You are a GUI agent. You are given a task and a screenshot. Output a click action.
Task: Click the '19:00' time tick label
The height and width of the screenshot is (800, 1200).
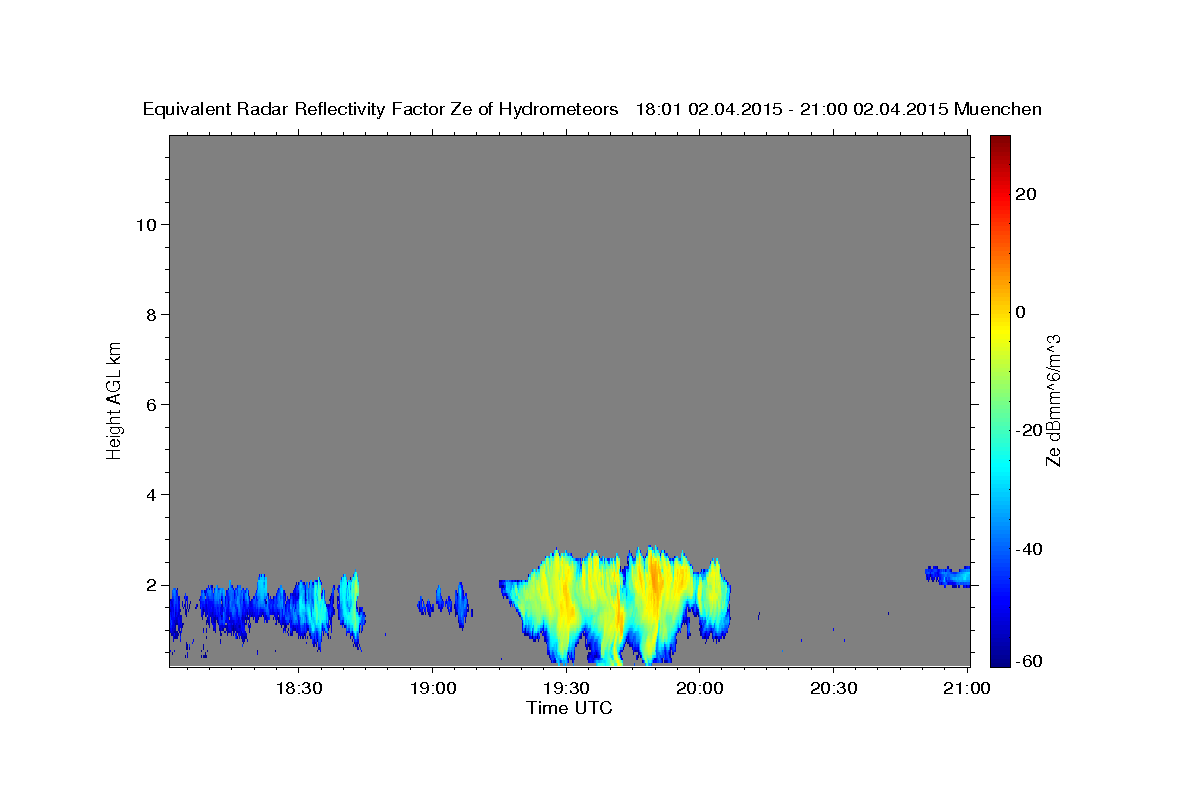click(433, 689)
